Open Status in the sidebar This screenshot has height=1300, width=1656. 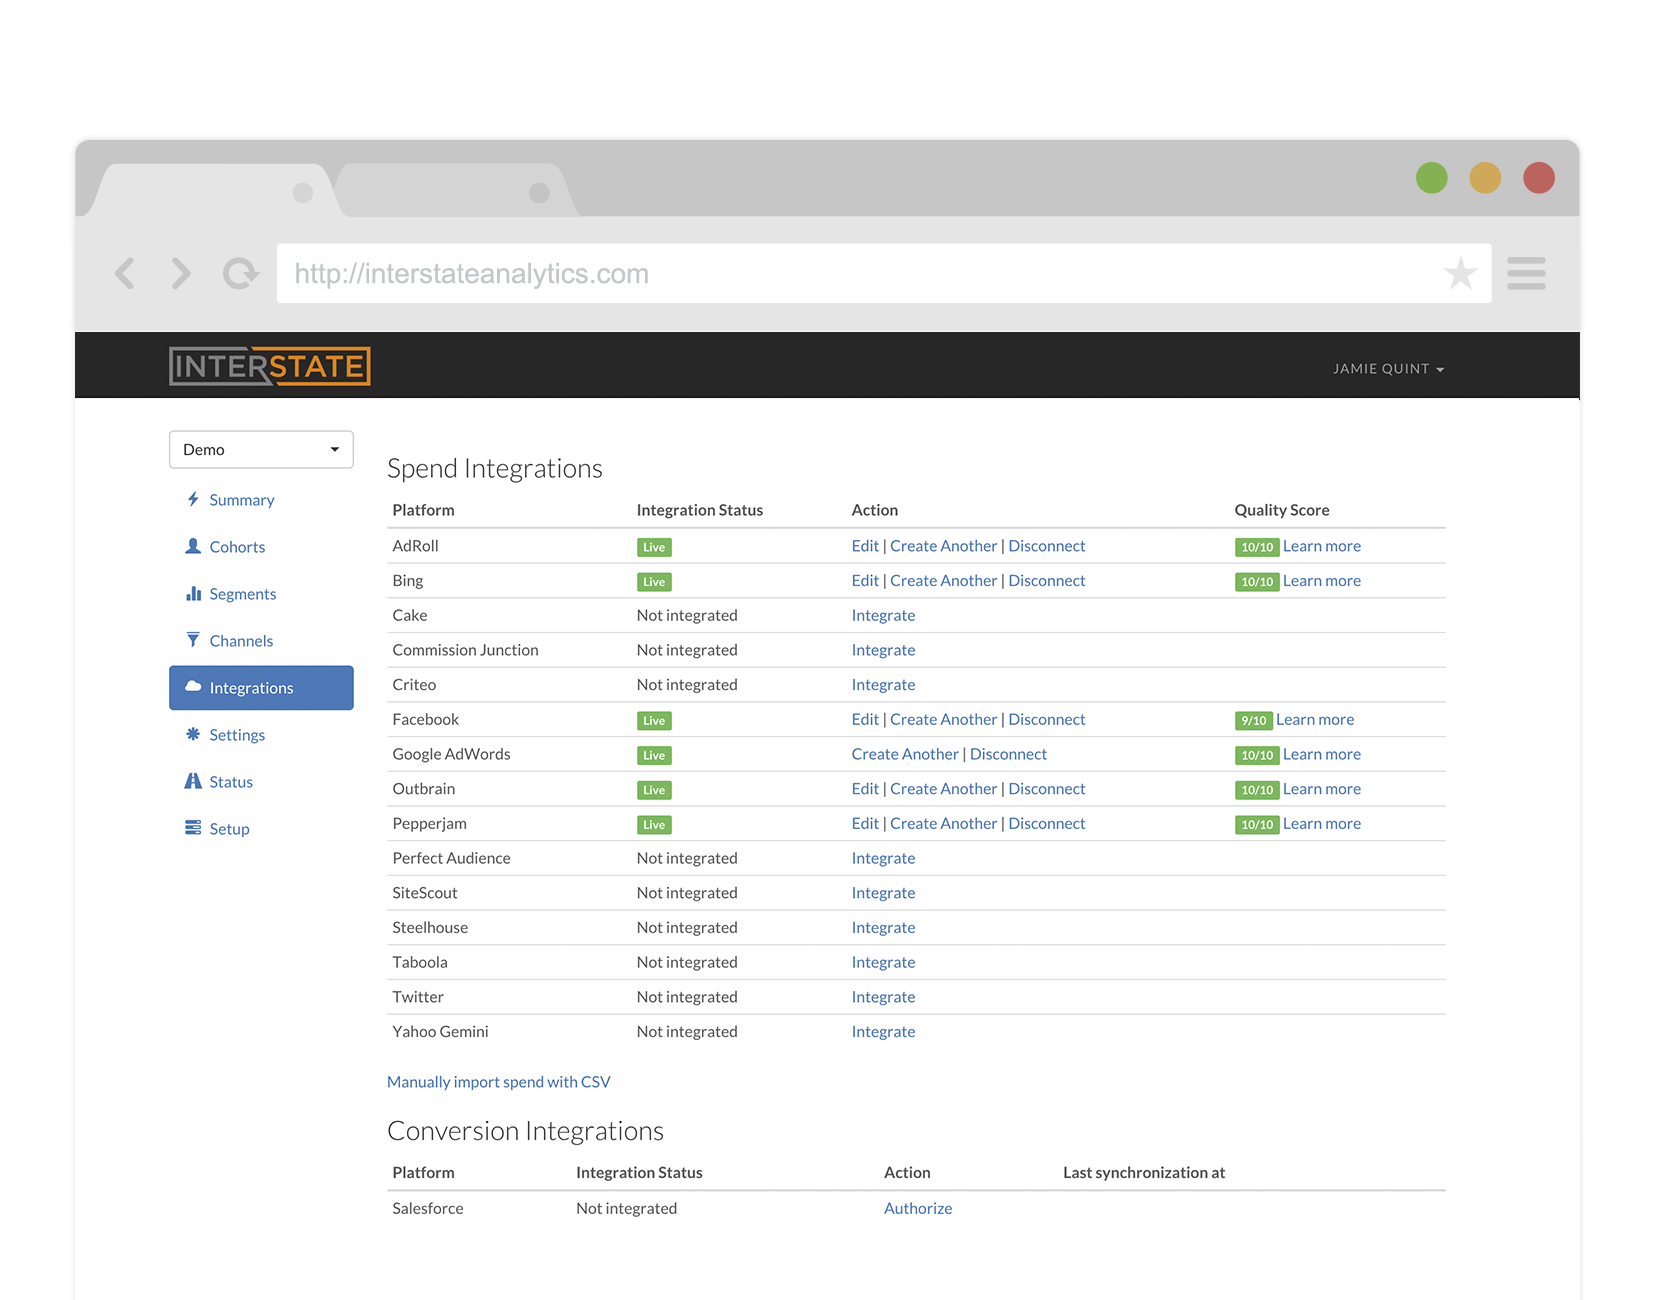coord(231,782)
